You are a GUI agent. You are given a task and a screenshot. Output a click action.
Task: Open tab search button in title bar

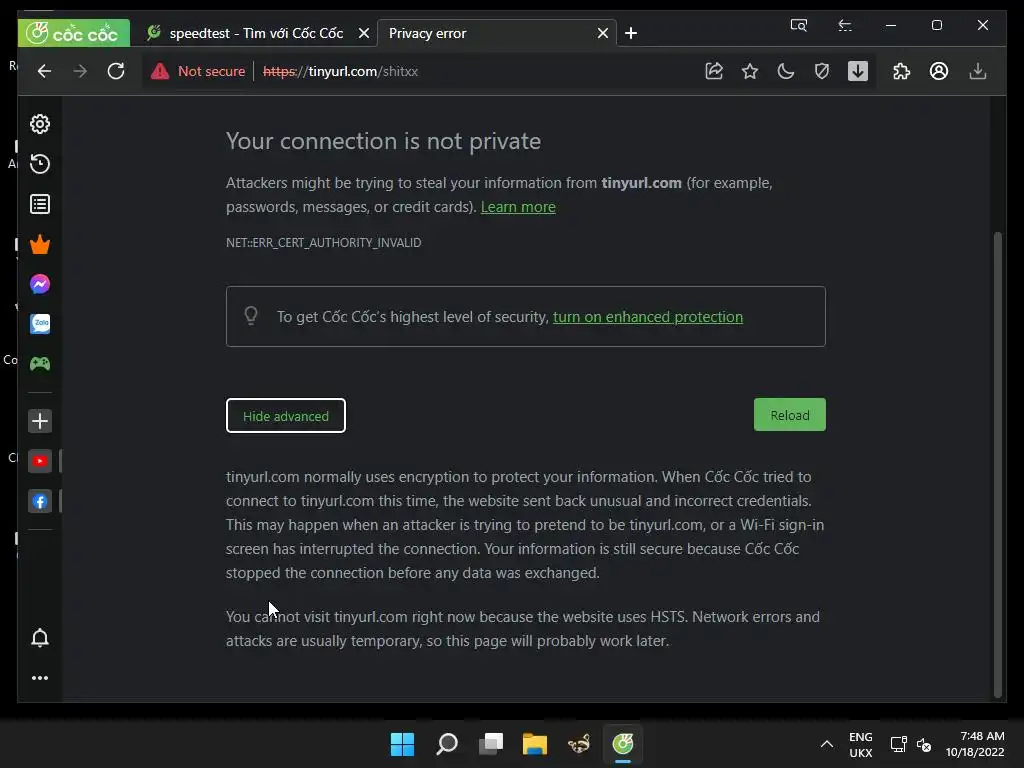799,25
